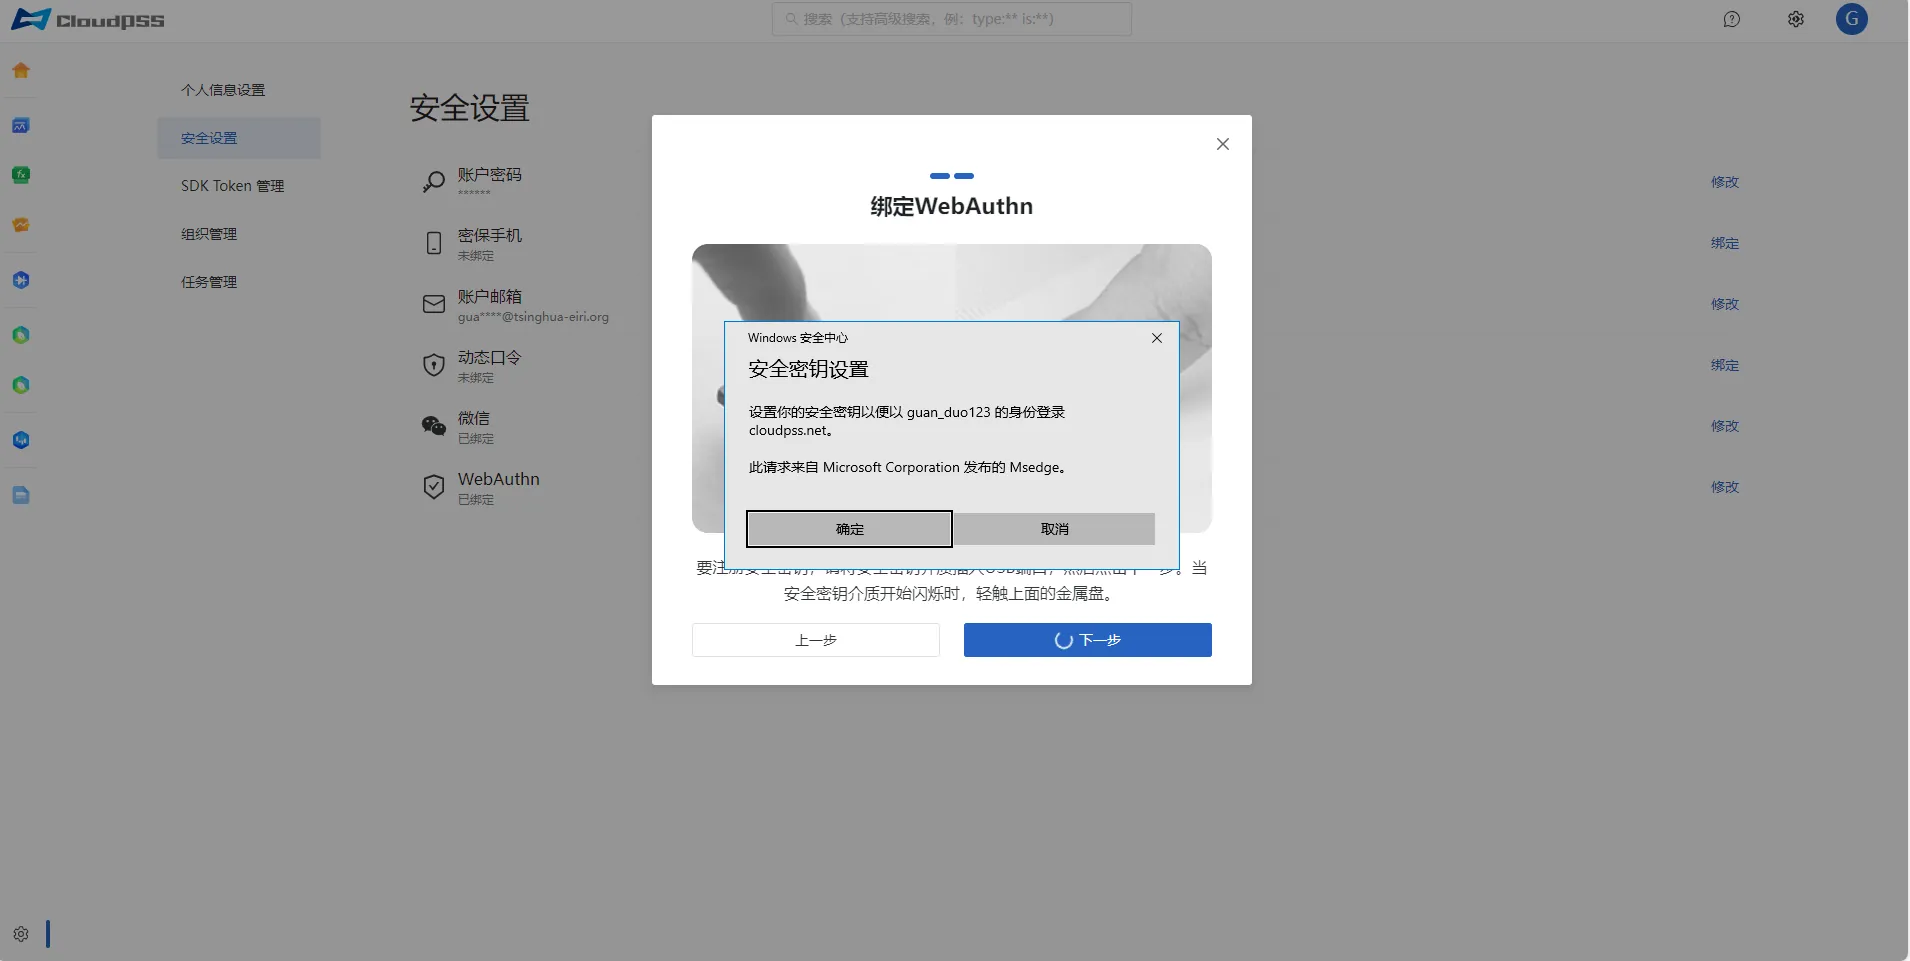The width and height of the screenshot is (1910, 961).
Task: Open the help question-mark icon in header
Action: coord(1732,19)
